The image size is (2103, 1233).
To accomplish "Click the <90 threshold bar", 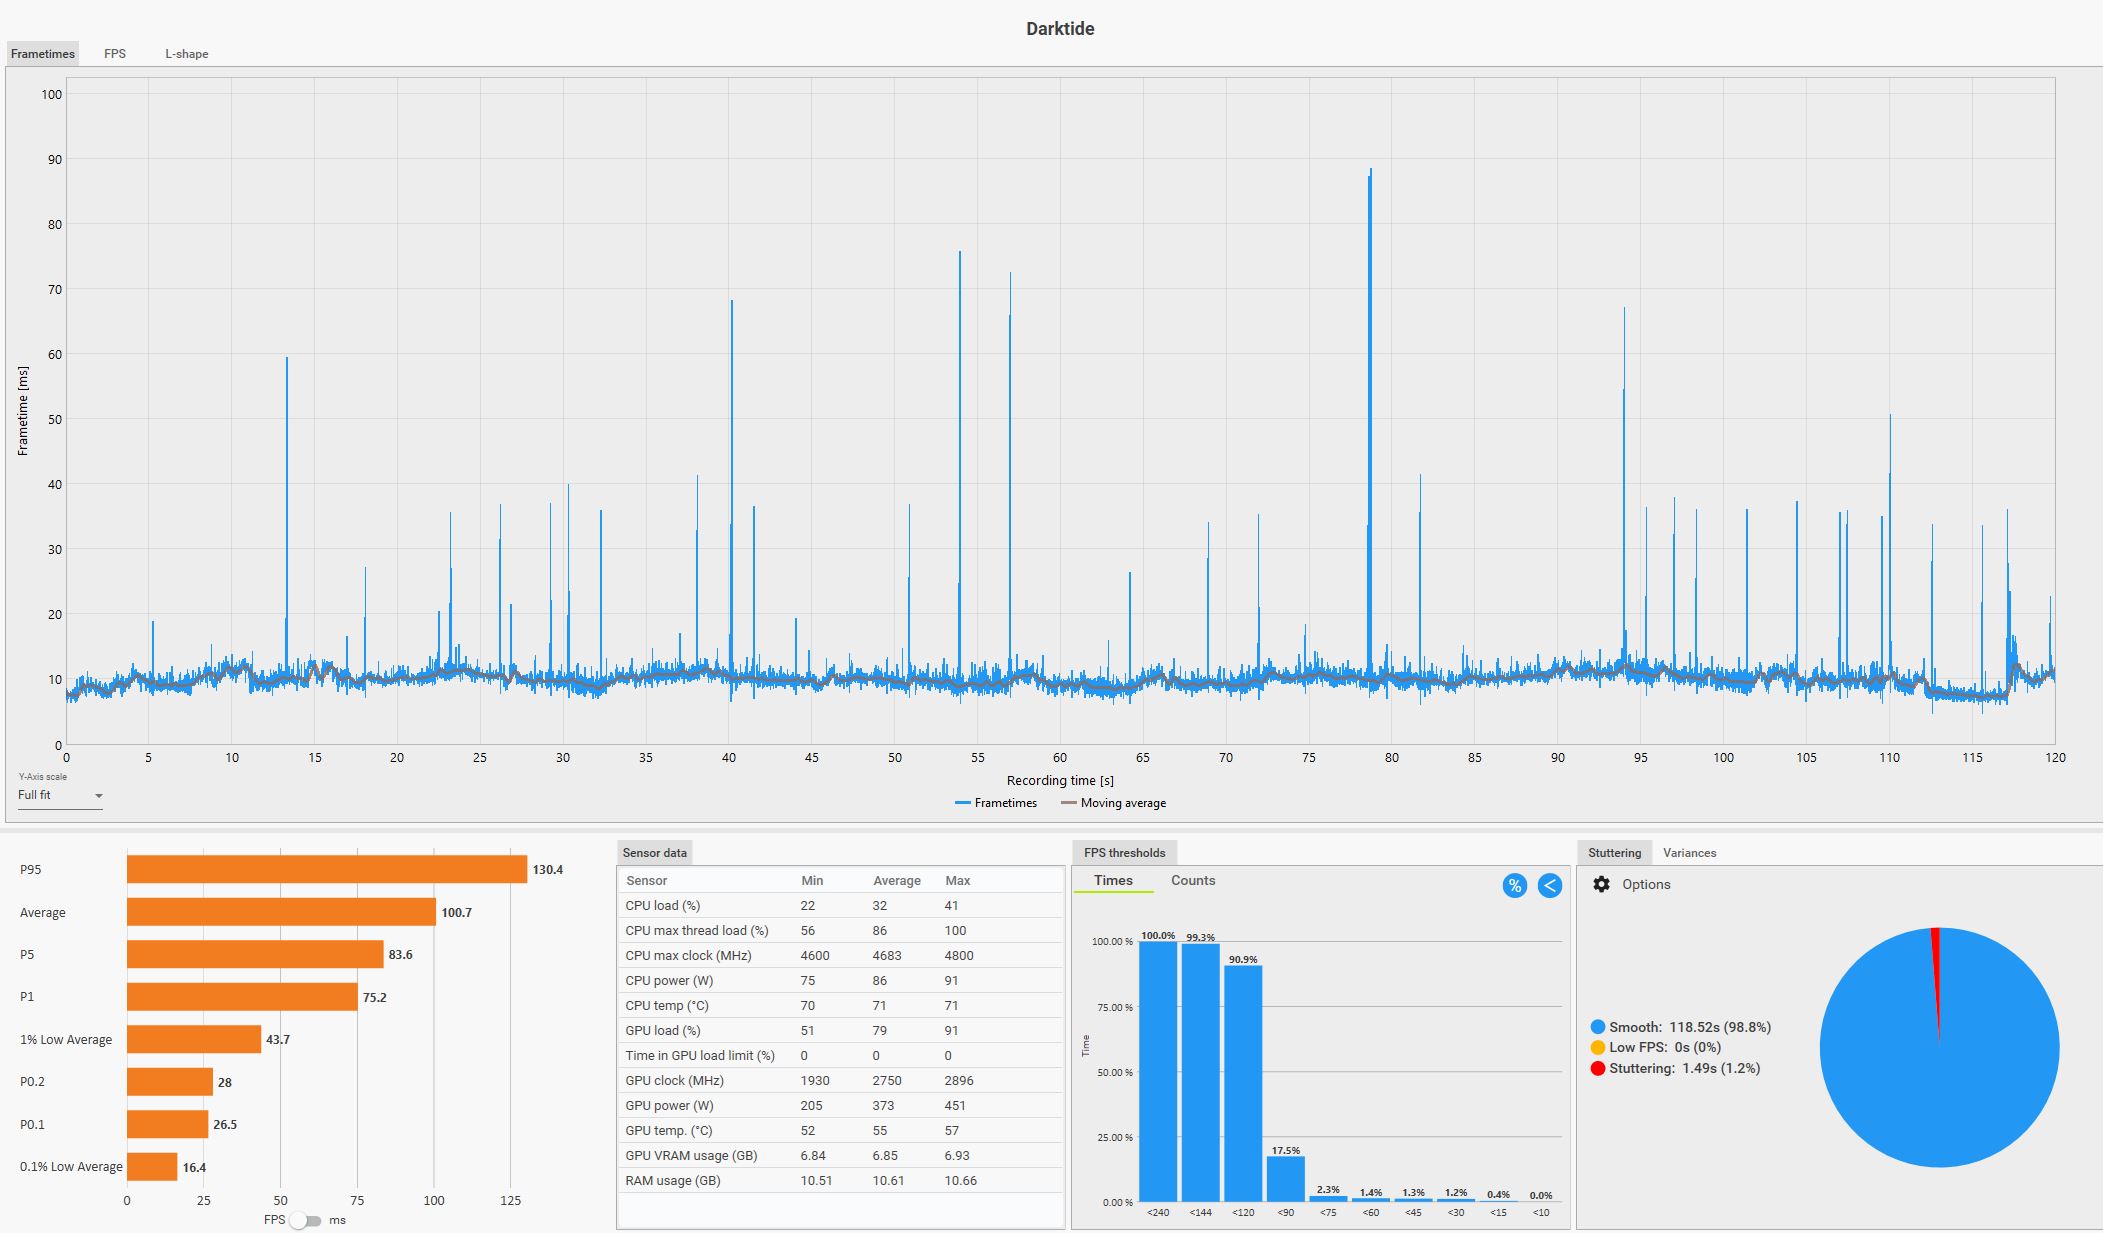I will coord(1285,1178).
